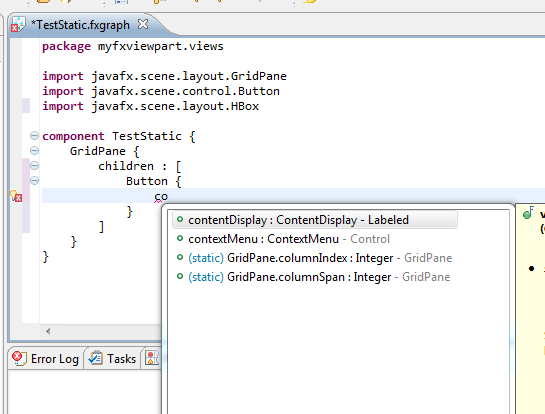This screenshot has height=414, width=545.
Task: Select the TestStatic.fxgraph editor tab
Action: [x=80, y=25]
